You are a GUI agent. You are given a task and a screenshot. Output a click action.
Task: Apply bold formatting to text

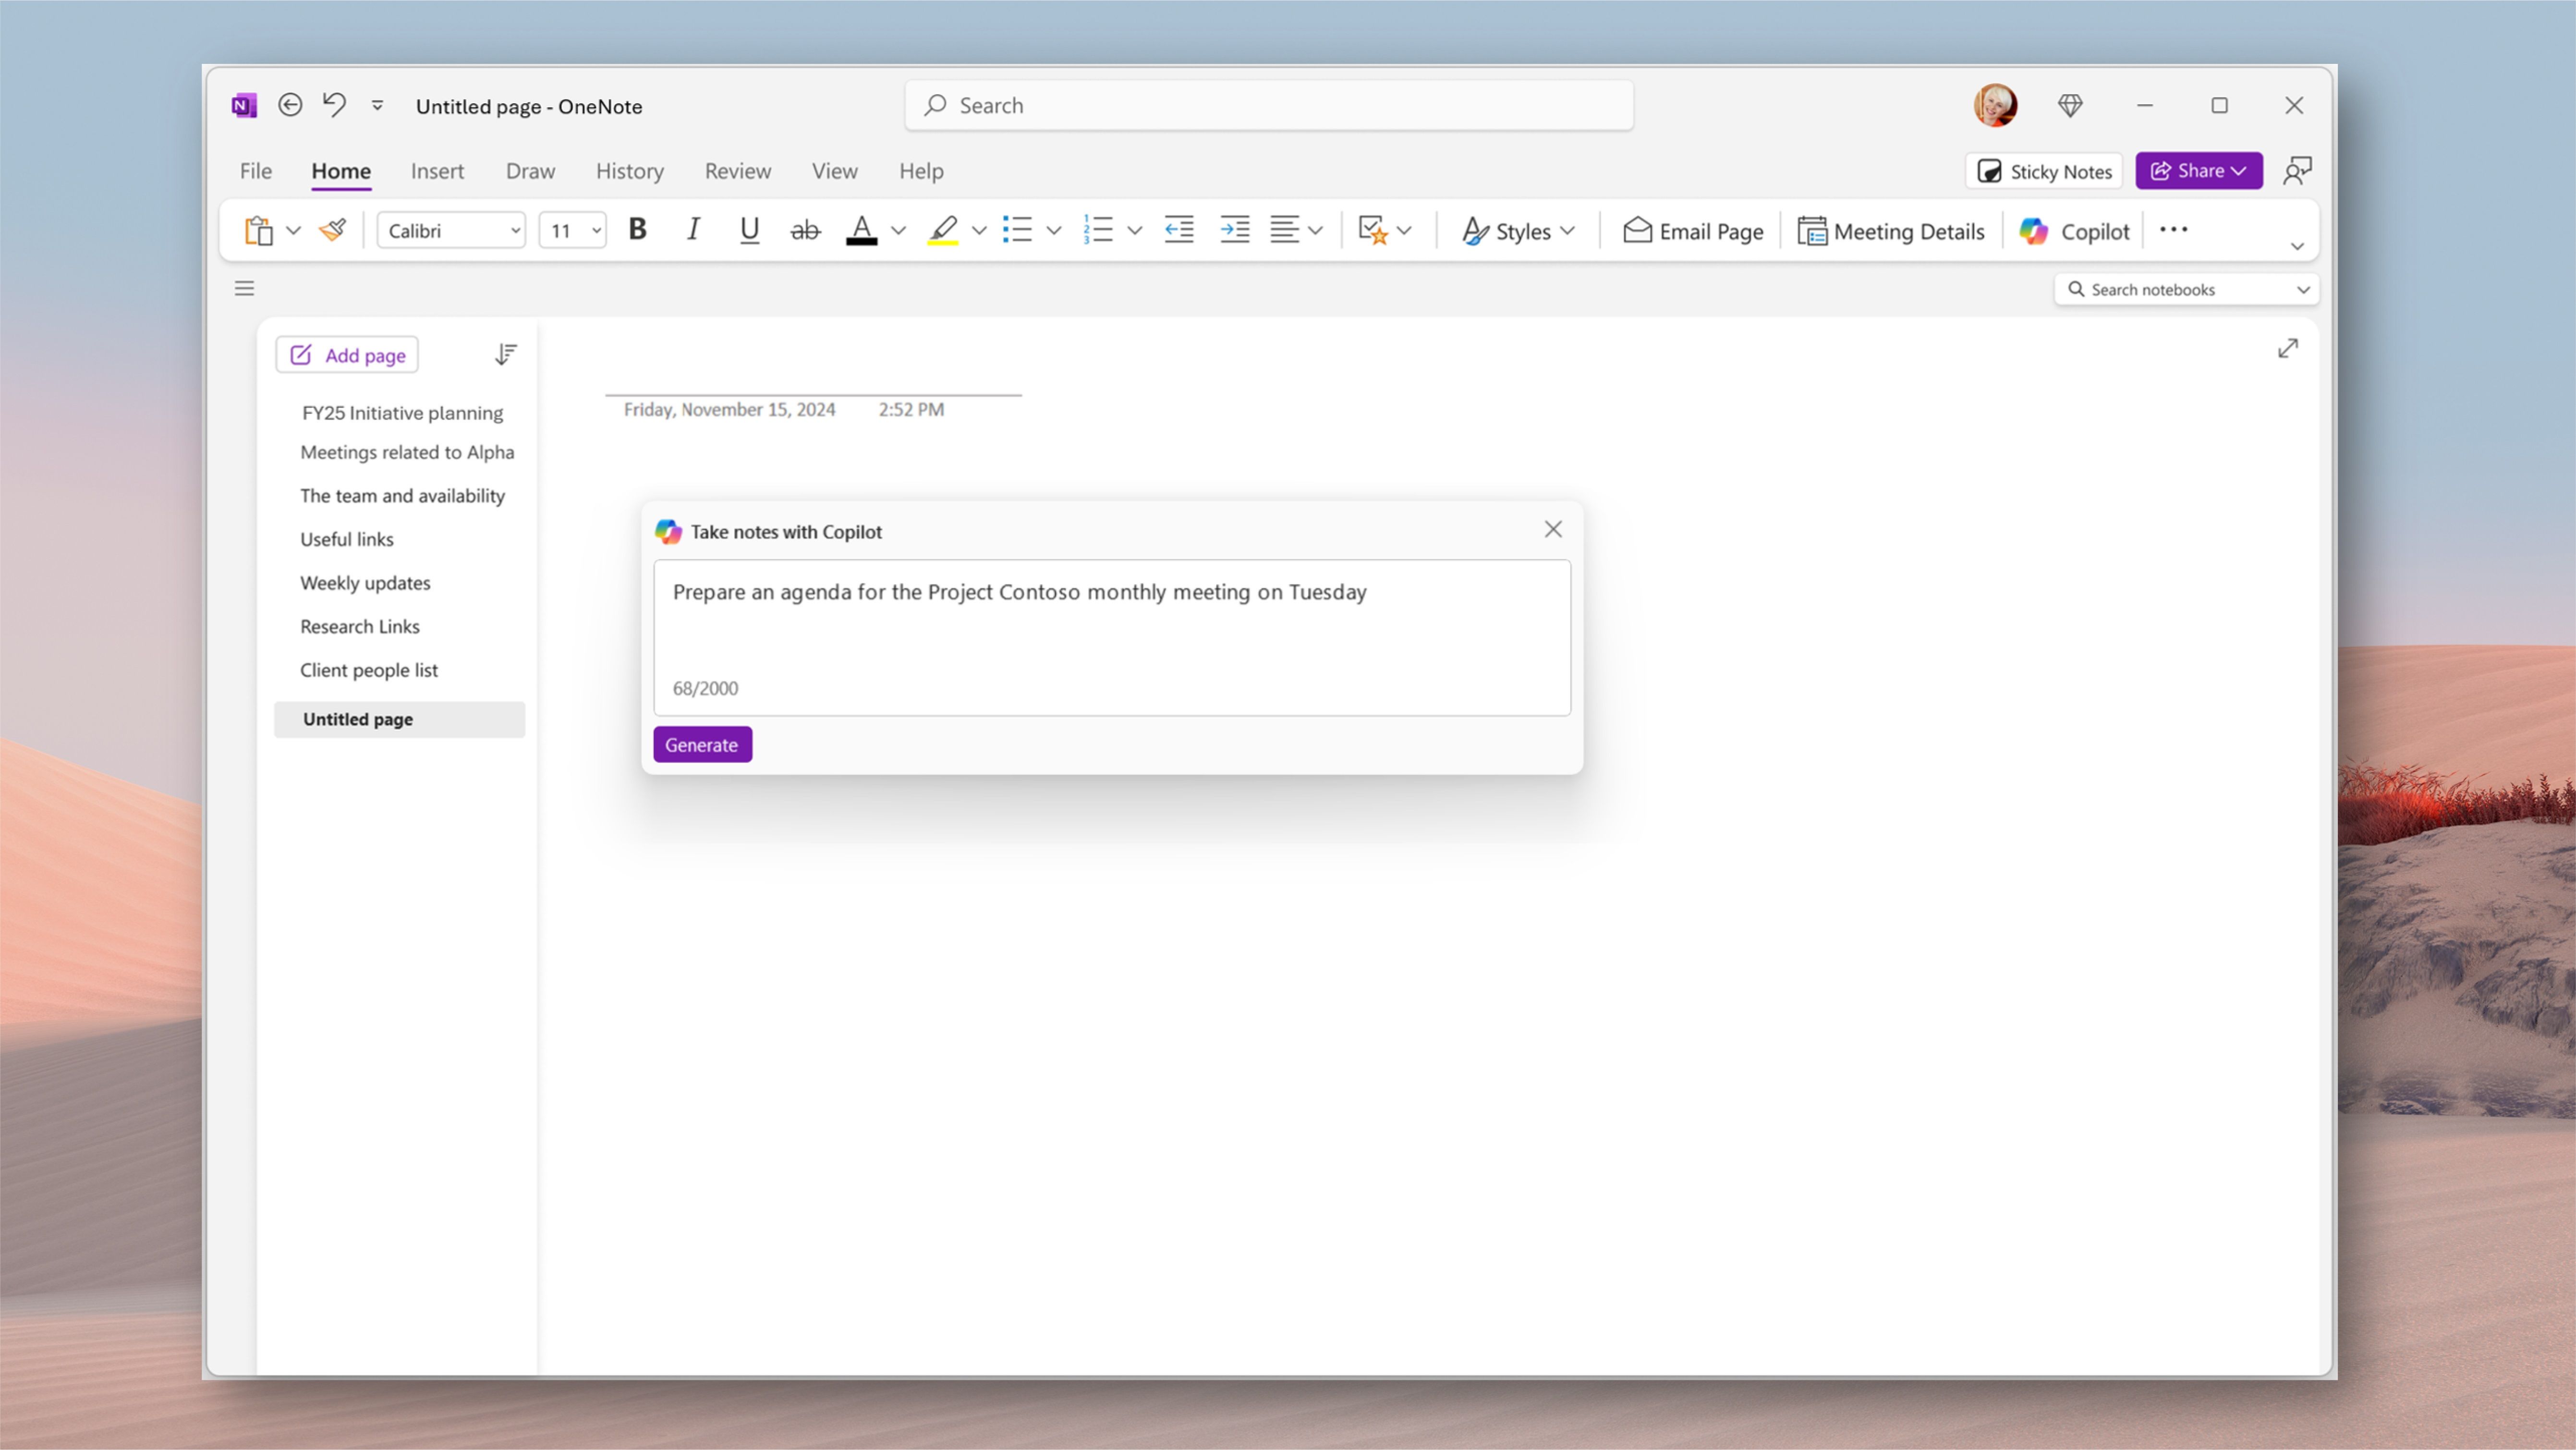pyautogui.click(x=638, y=230)
